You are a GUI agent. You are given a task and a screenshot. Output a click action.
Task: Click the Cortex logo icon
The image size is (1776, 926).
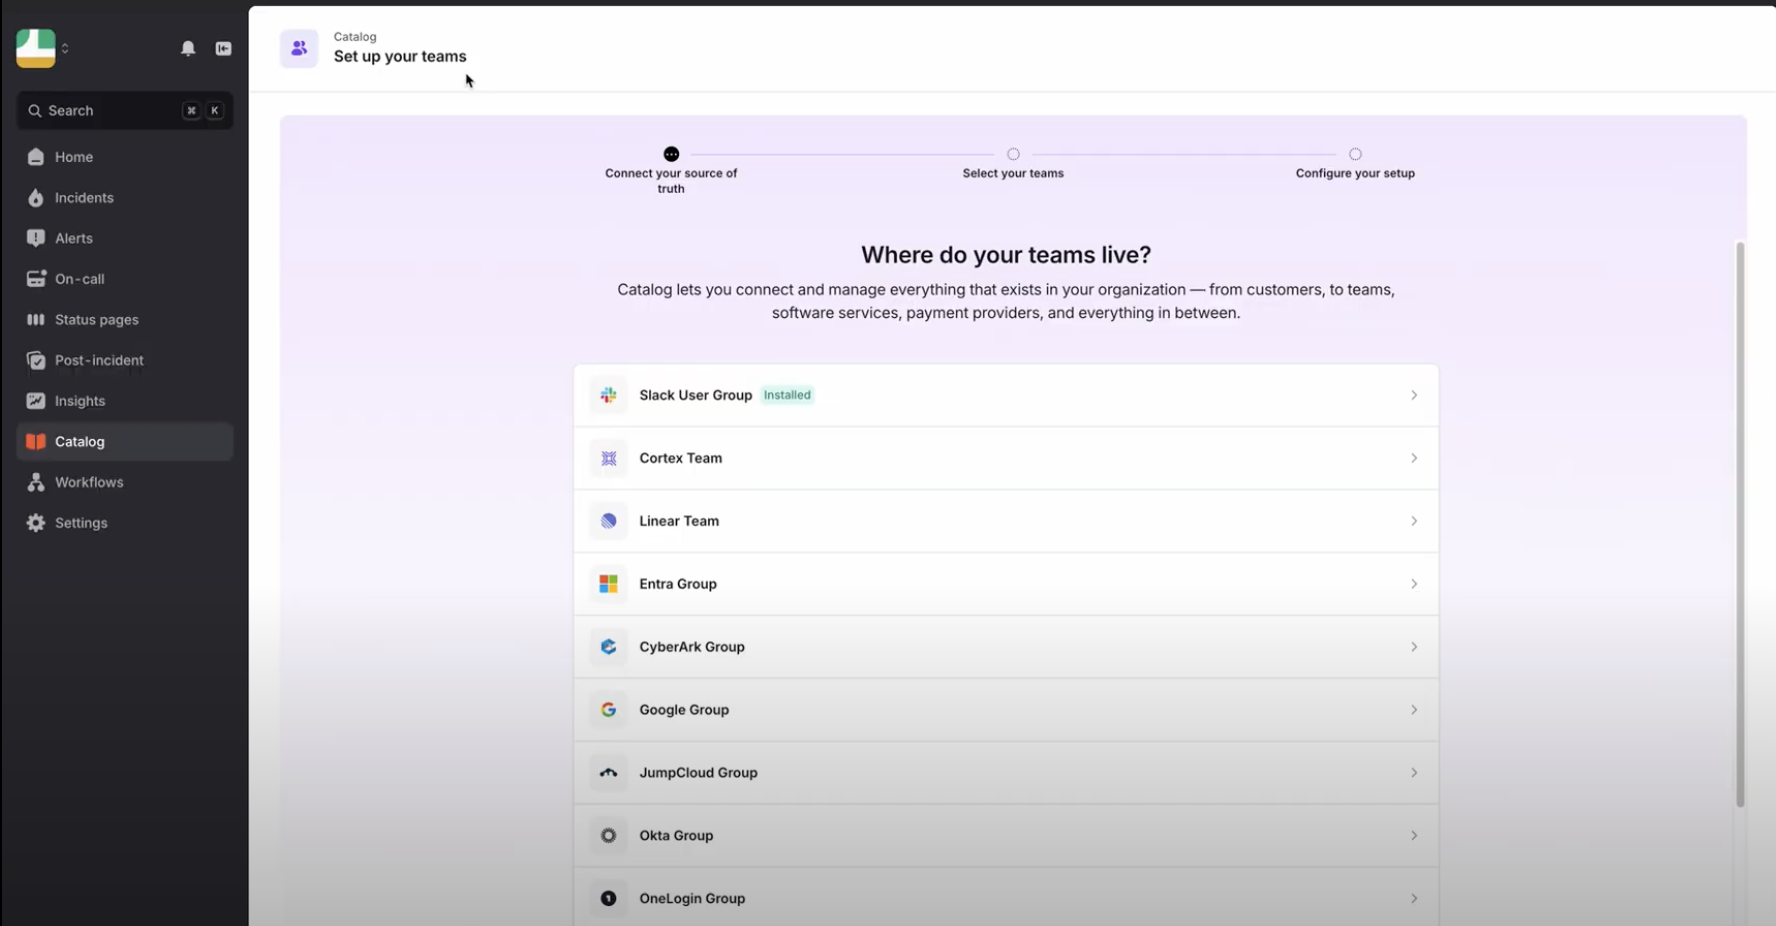pyautogui.click(x=608, y=458)
